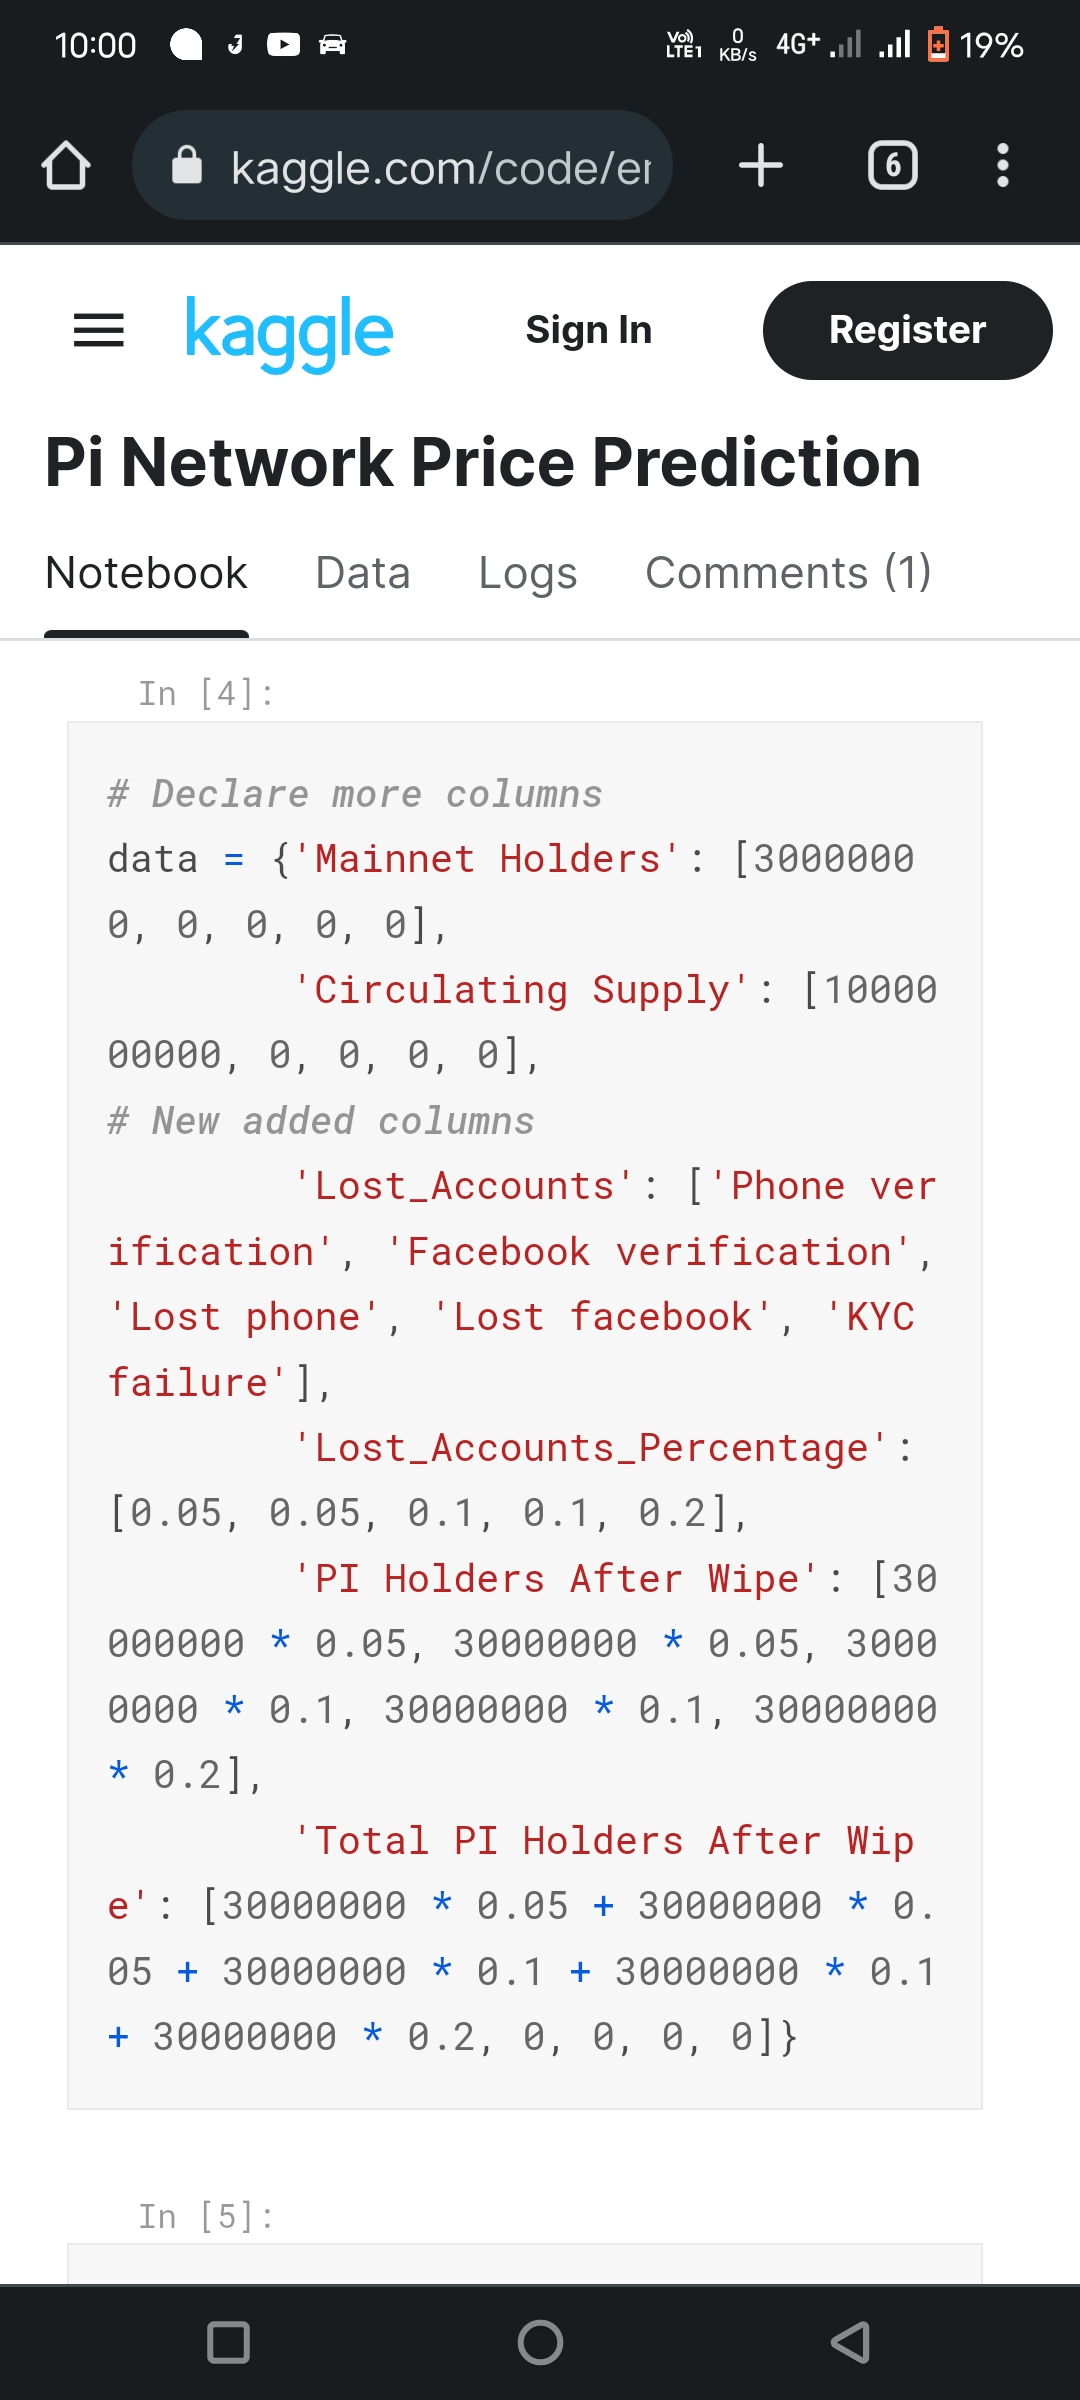The width and height of the screenshot is (1080, 2400).
Task: Tap the lock icon in address bar
Action: click(x=187, y=165)
